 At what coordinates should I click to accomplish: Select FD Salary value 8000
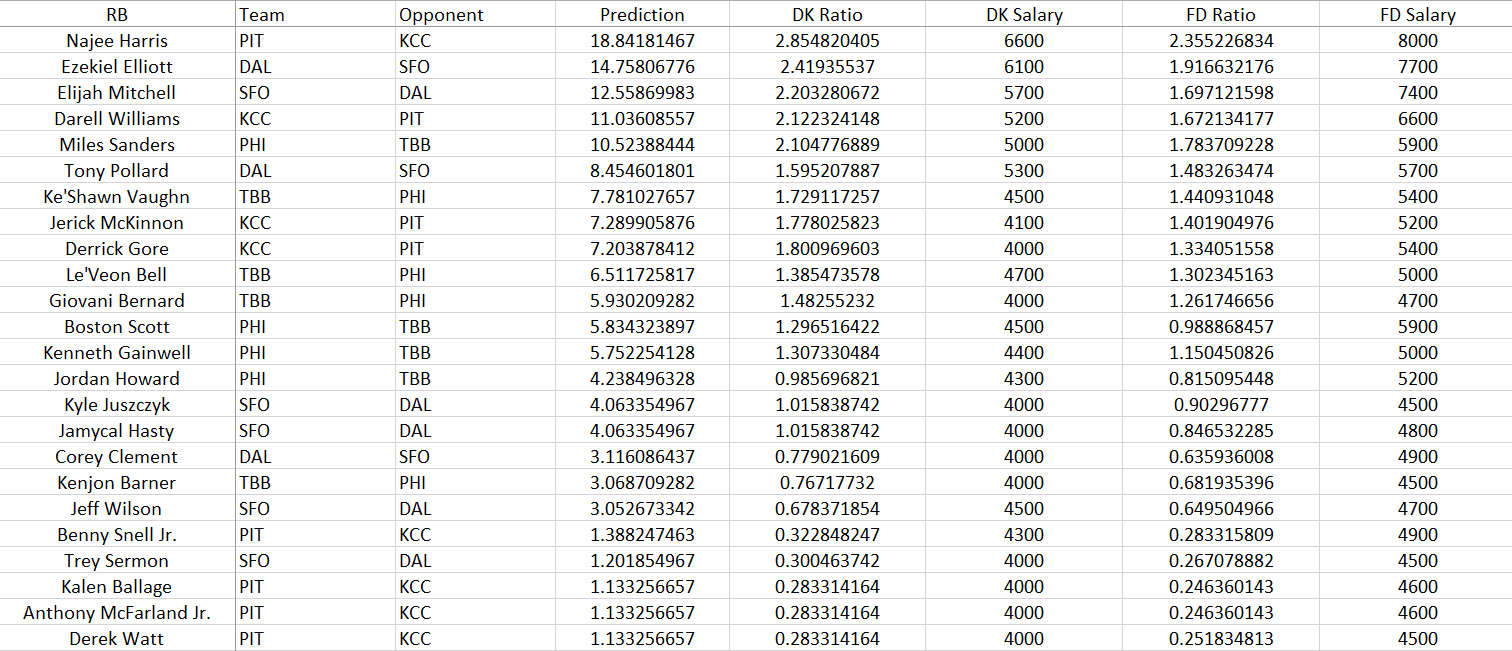(1416, 41)
